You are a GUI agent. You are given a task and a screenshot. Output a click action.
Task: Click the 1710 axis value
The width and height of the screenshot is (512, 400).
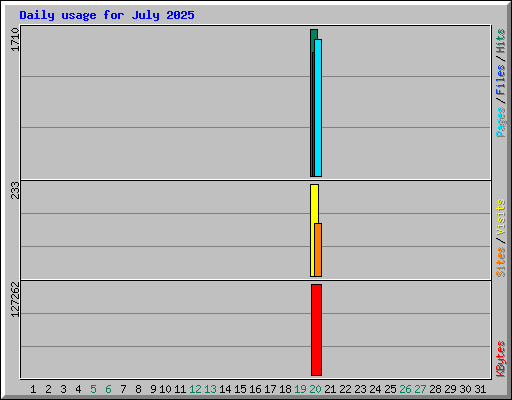pos(15,39)
